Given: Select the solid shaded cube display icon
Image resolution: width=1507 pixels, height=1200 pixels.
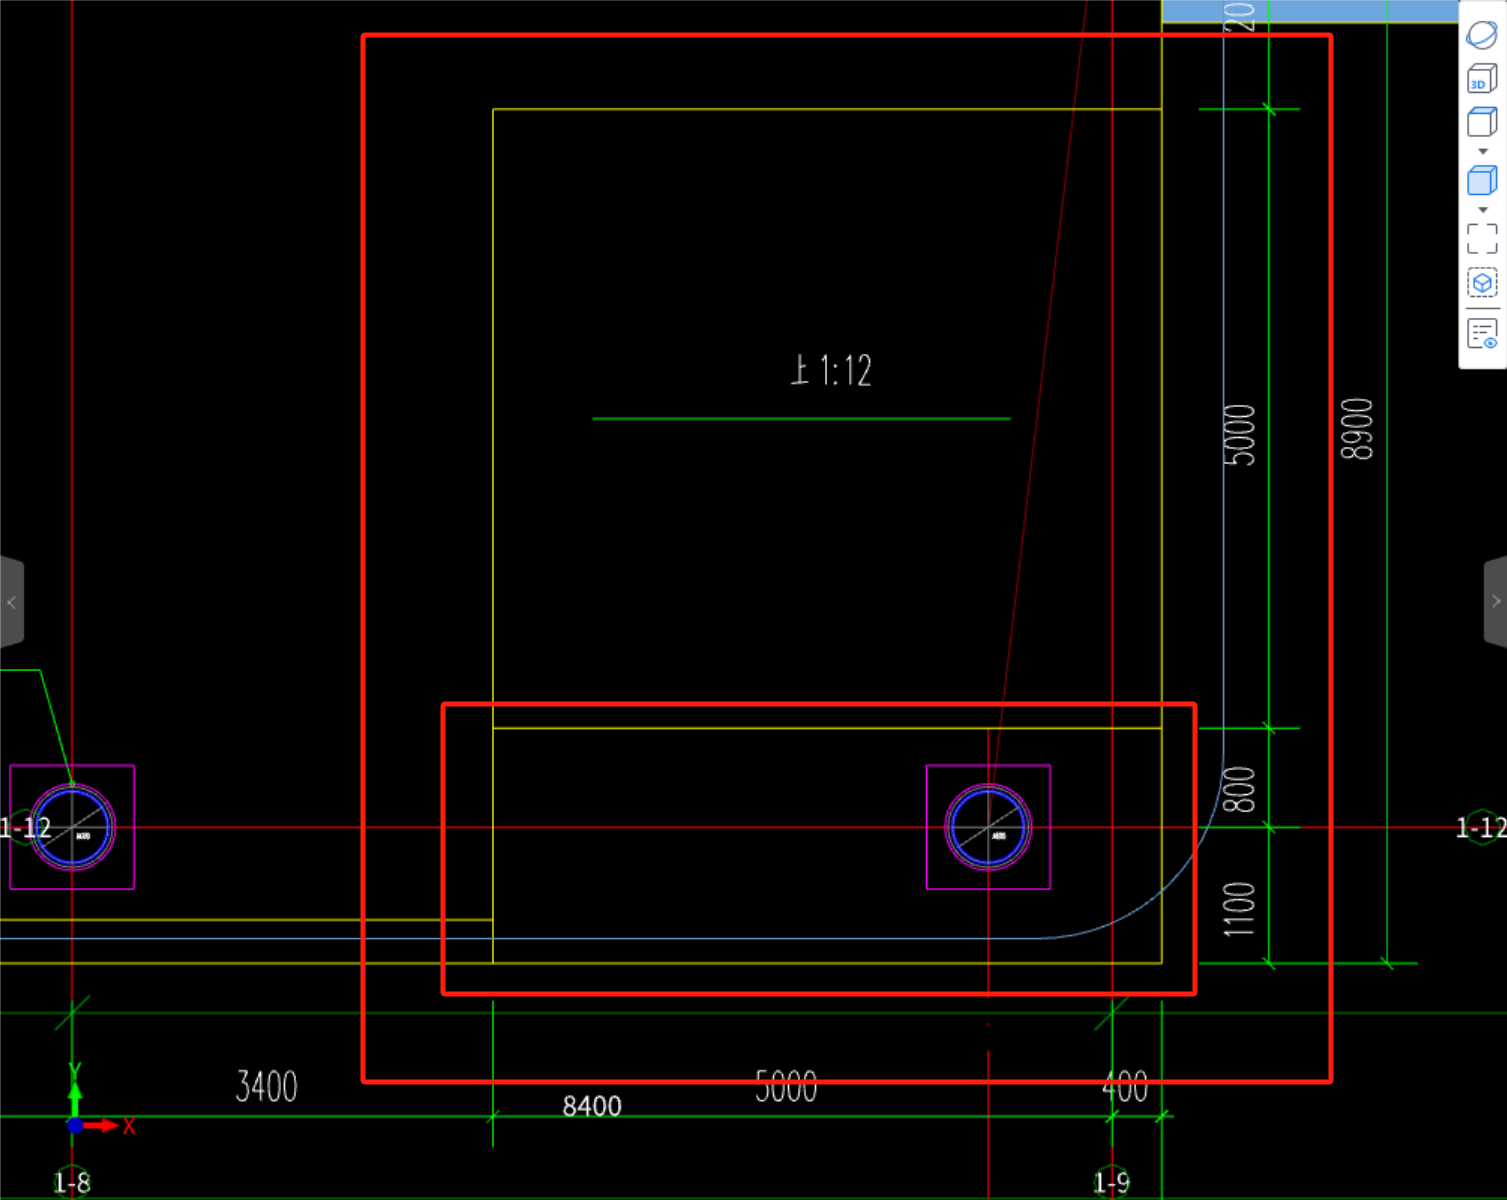Looking at the screenshot, I should [x=1482, y=180].
